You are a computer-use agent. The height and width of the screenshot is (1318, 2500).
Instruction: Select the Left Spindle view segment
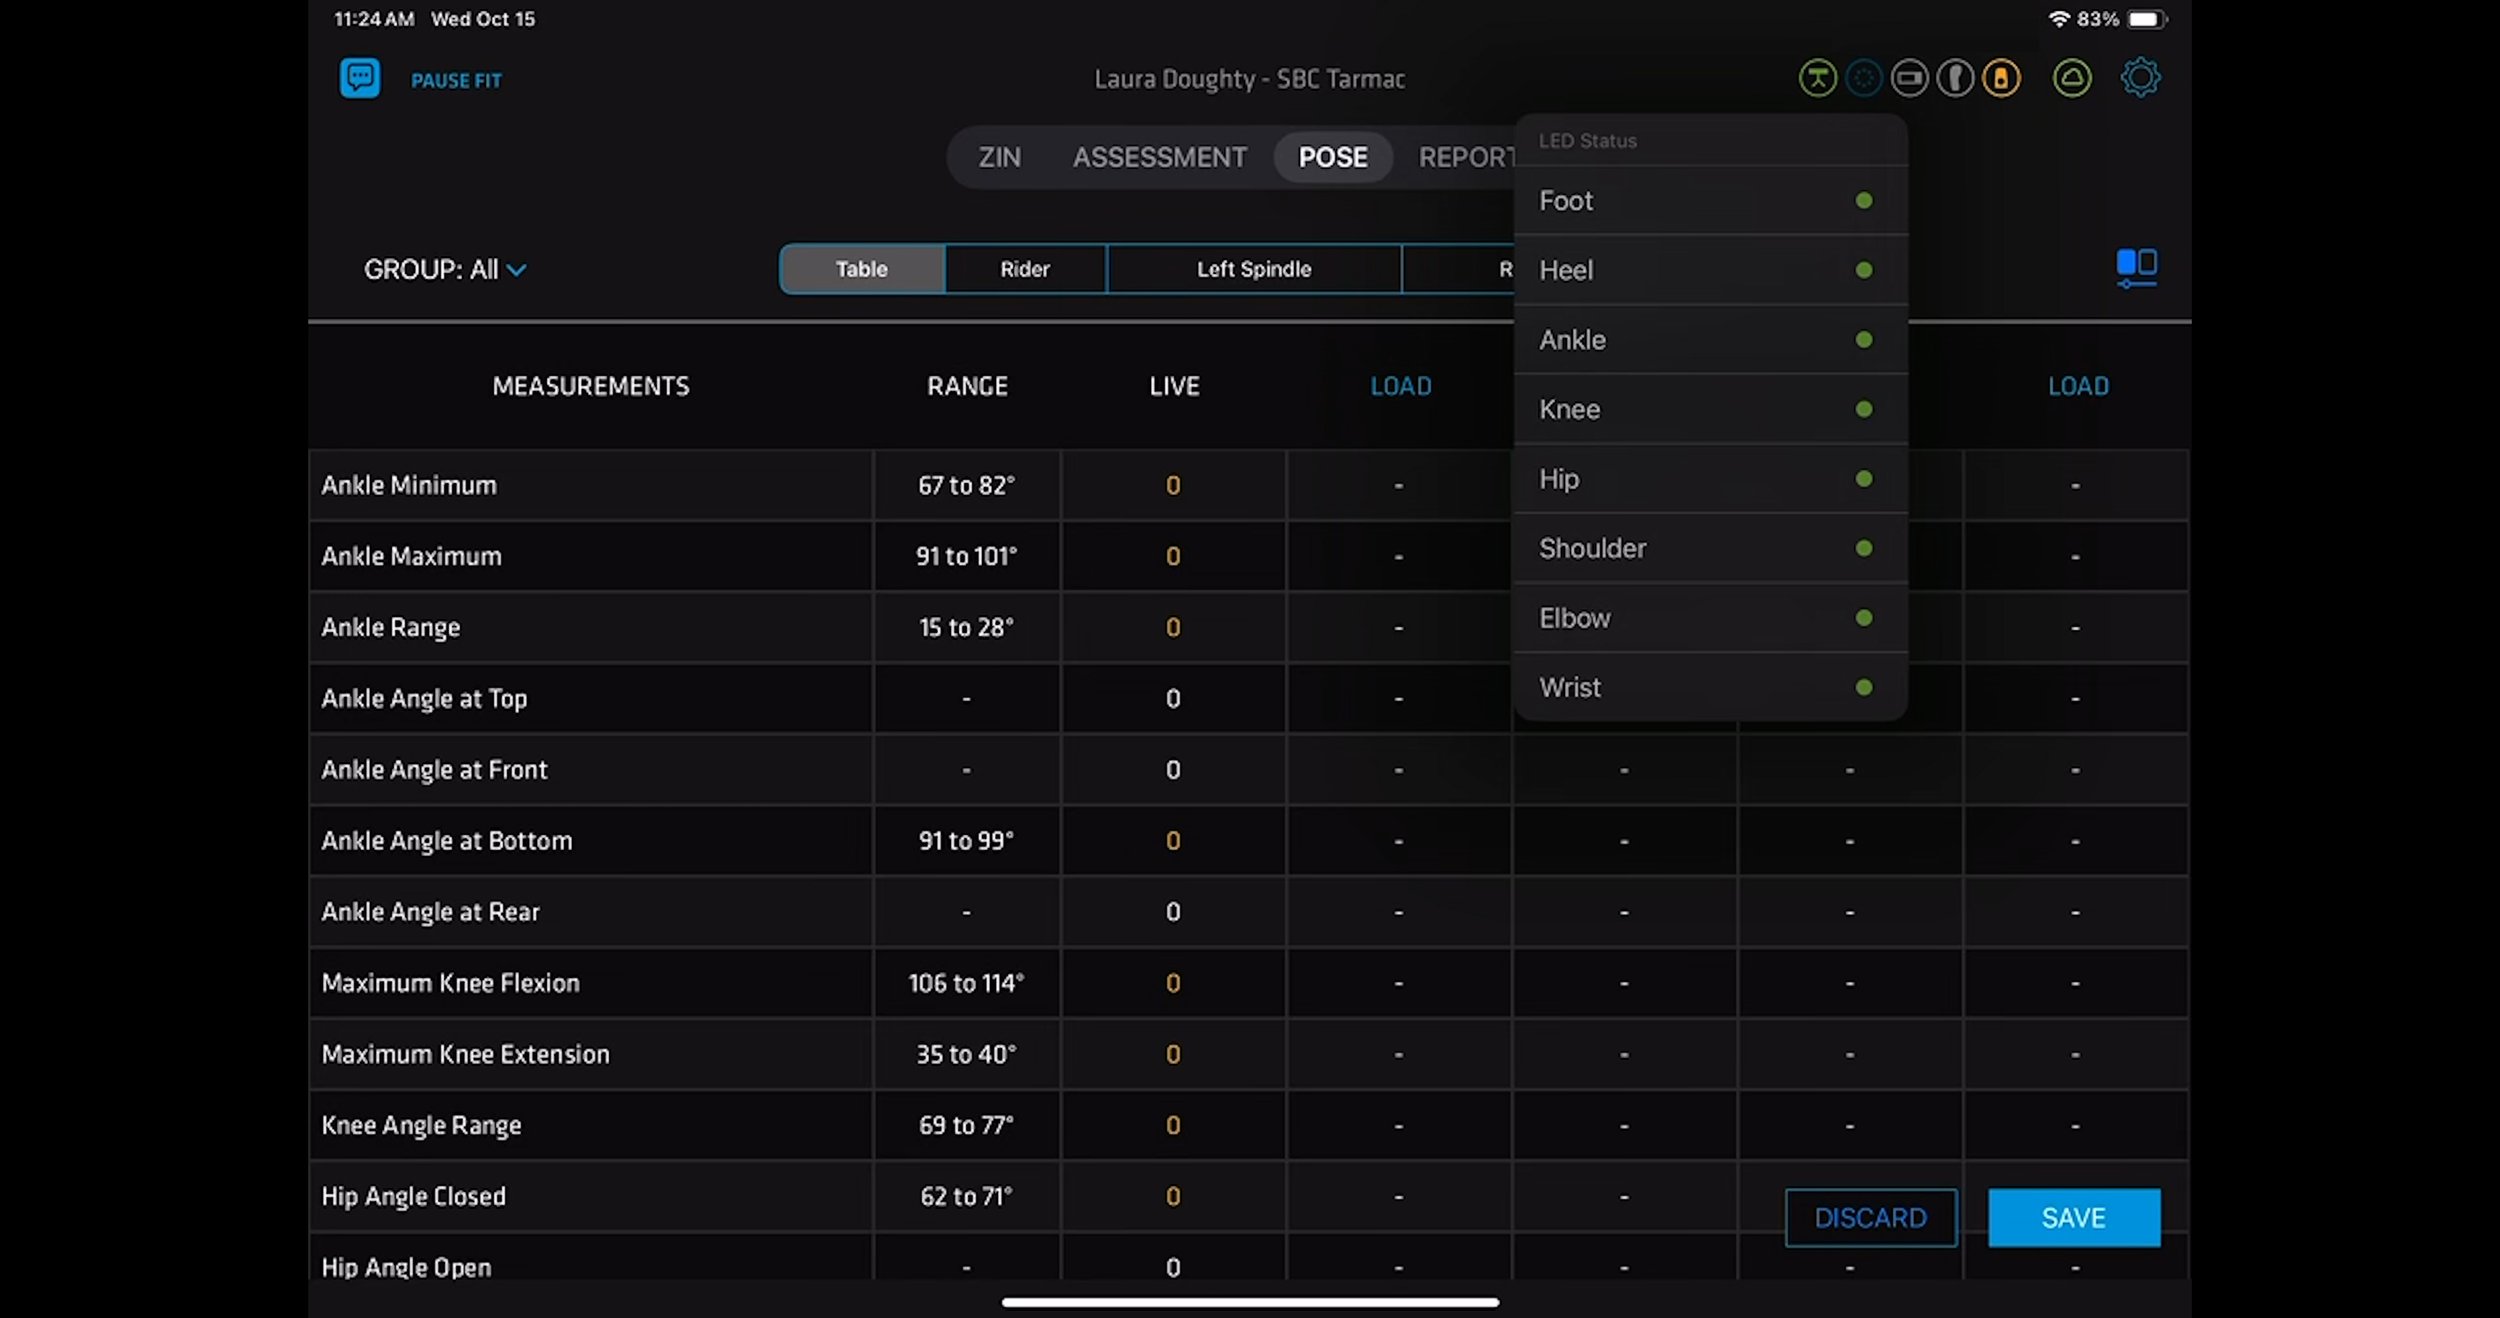pyautogui.click(x=1253, y=269)
